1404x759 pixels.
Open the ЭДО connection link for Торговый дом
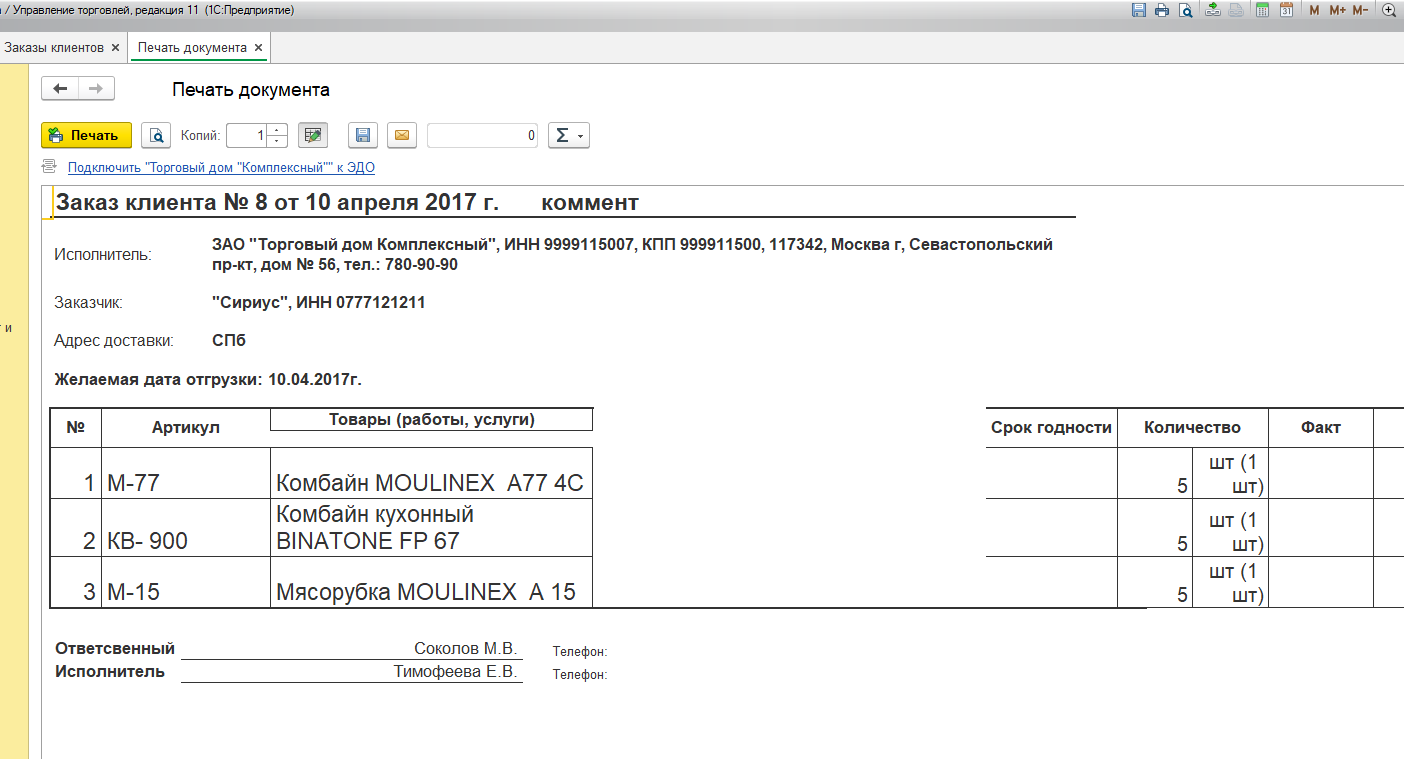point(221,168)
